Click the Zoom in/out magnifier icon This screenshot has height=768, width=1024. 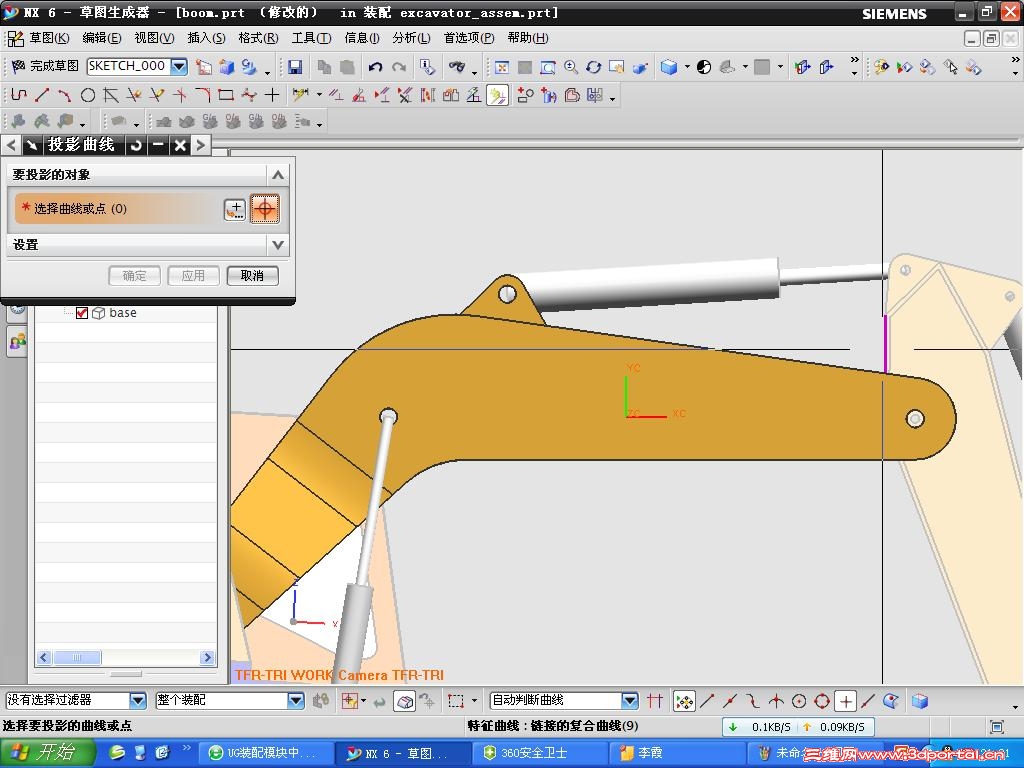(x=571, y=67)
